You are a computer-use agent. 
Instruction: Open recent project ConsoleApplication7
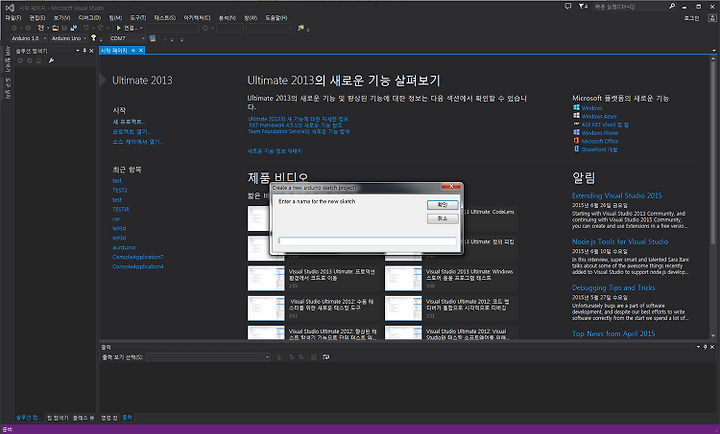(138, 257)
